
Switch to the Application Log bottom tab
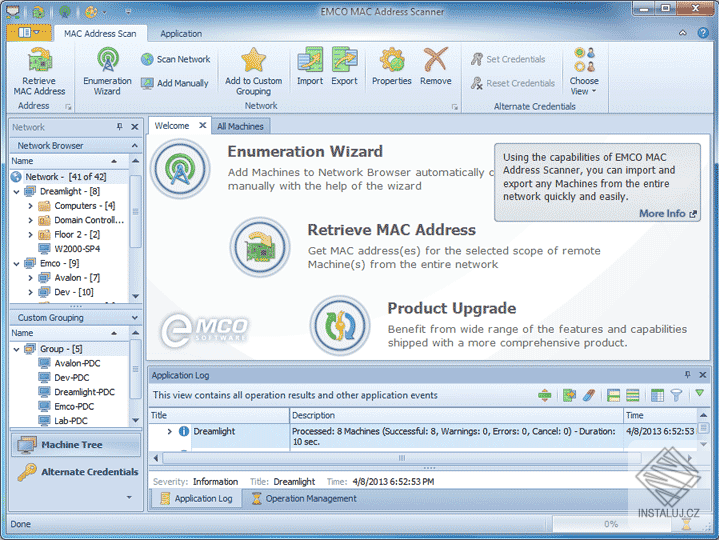[x=196, y=498]
